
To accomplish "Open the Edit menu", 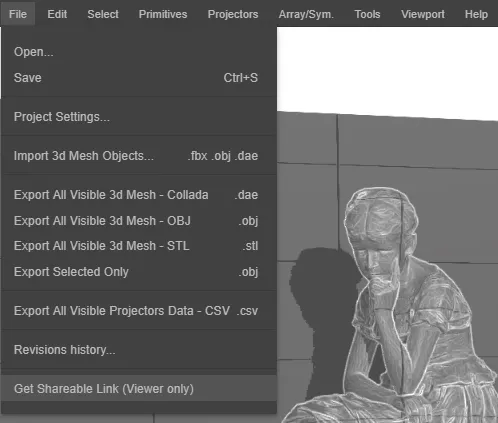I will click(57, 14).
